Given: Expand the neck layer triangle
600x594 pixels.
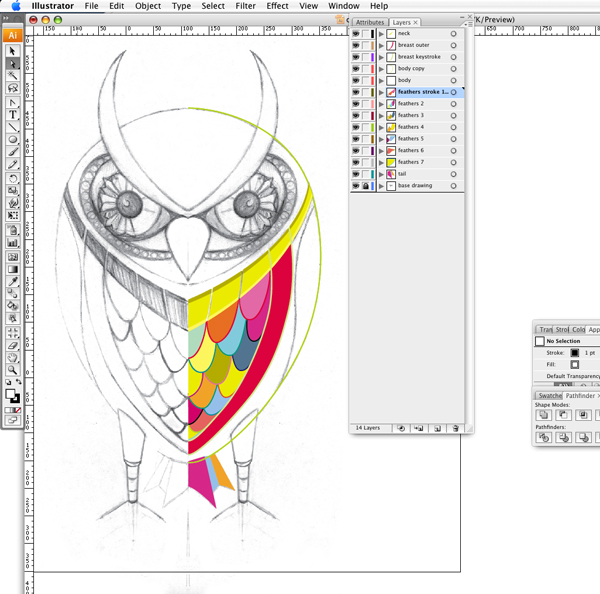Looking at the screenshot, I should pos(381,34).
